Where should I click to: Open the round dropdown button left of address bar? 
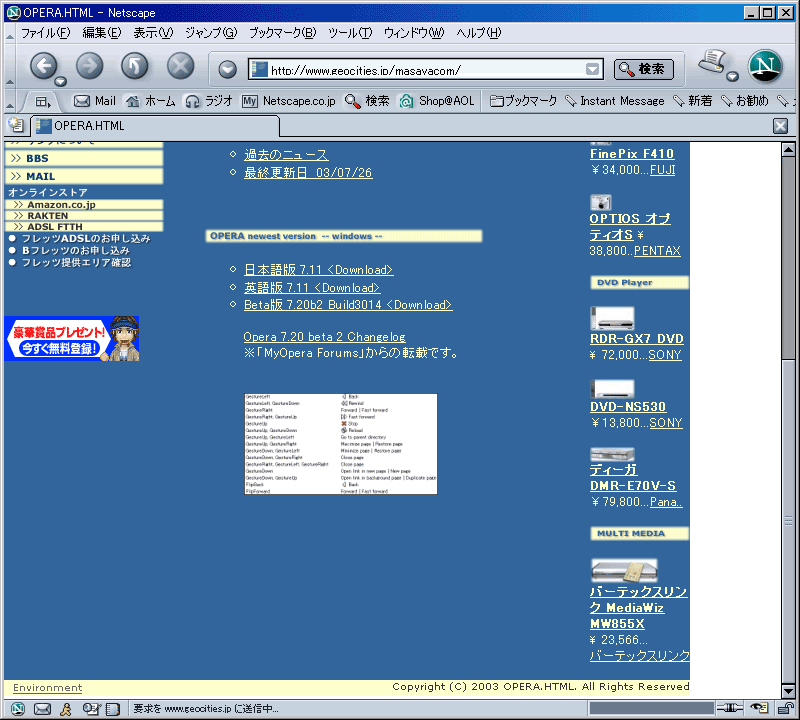(228, 69)
